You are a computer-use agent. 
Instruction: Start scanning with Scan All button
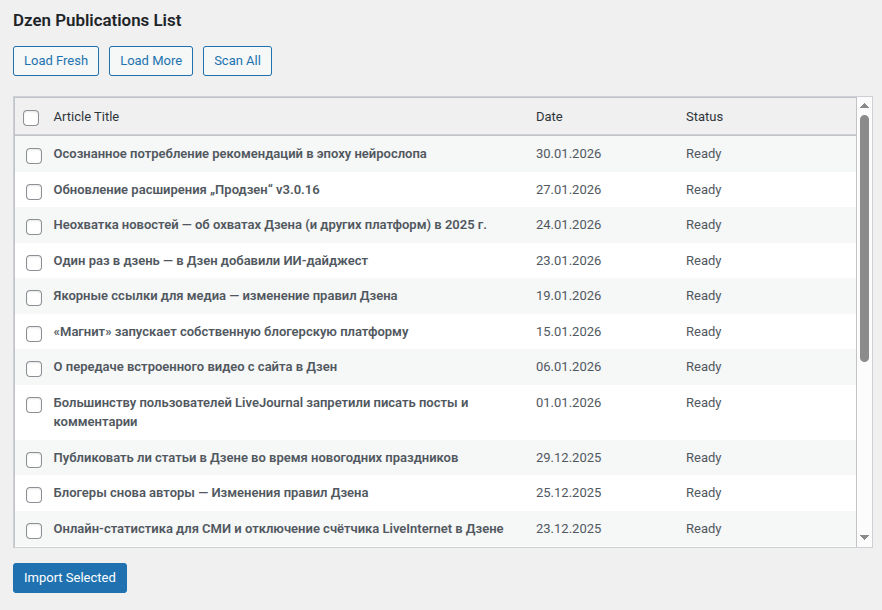point(237,61)
